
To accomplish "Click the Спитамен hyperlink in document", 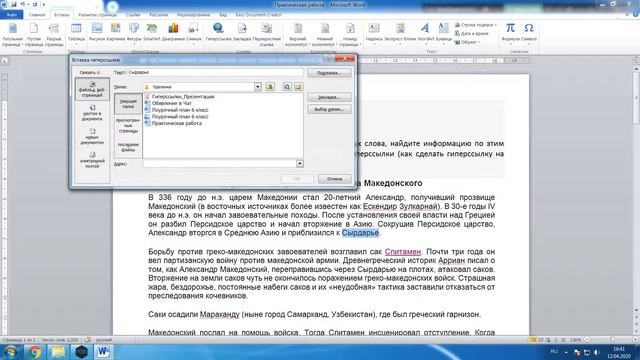I will point(402,251).
